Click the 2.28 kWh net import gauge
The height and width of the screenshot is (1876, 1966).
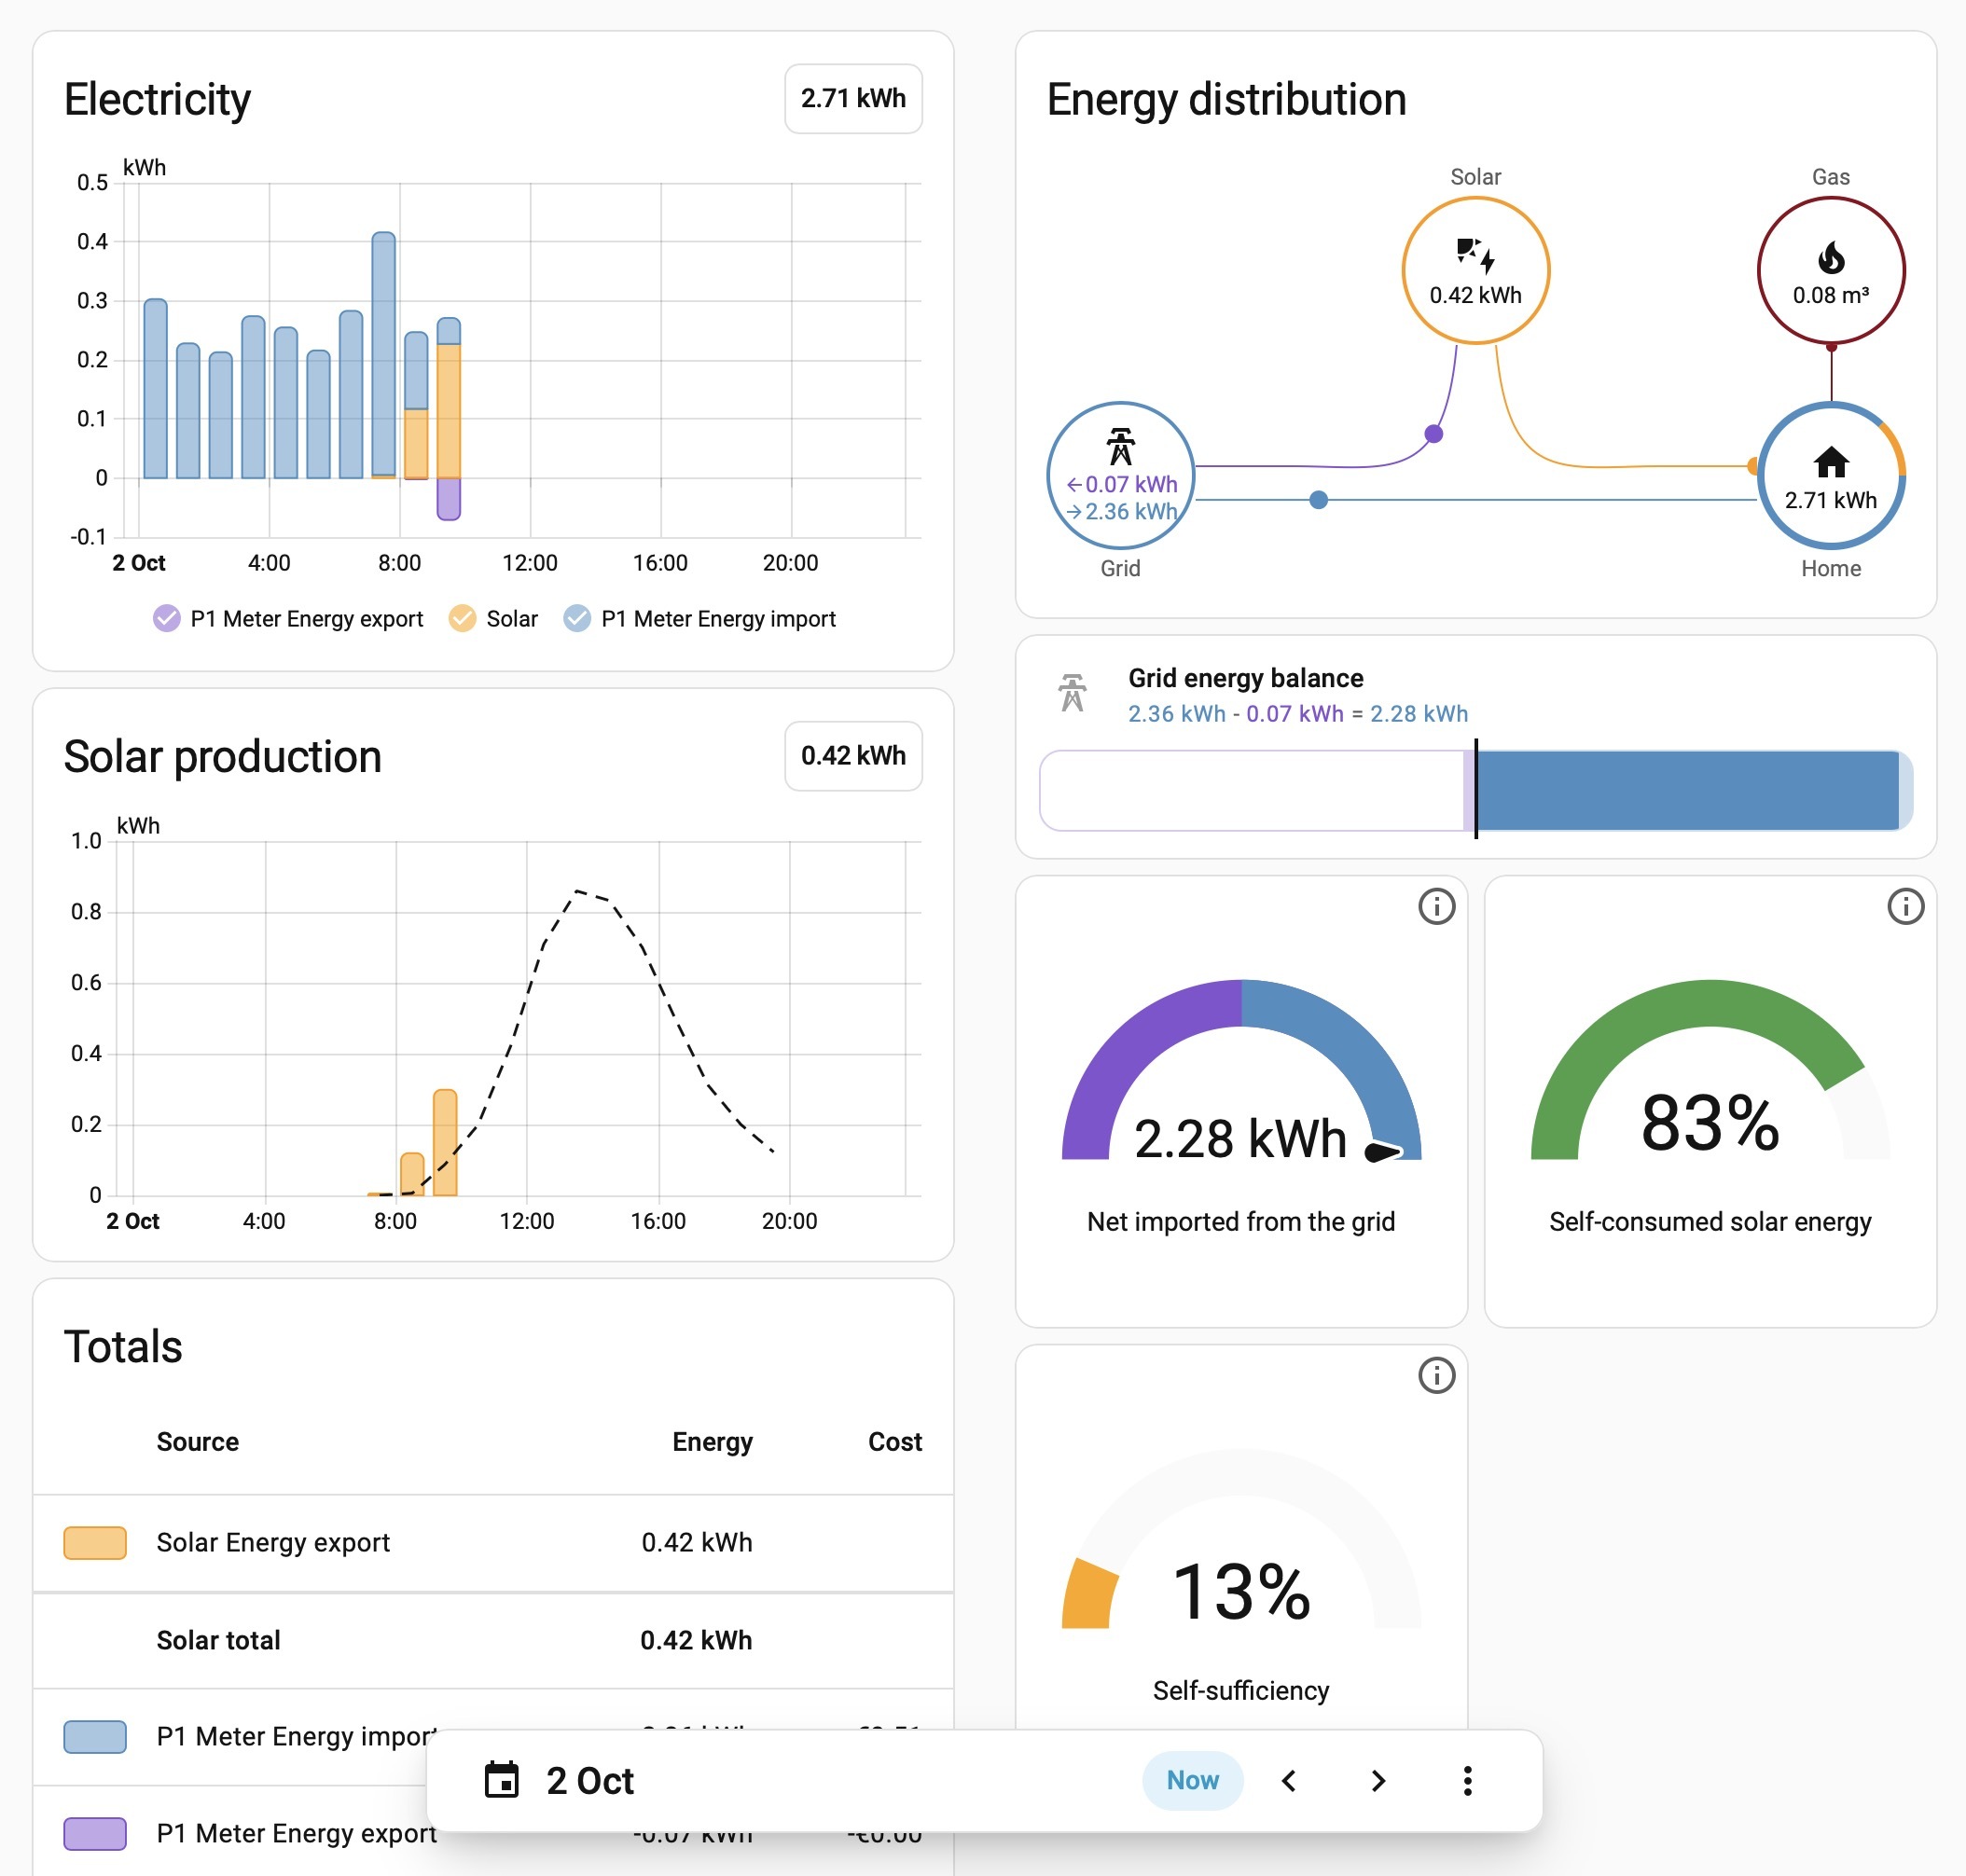point(1241,1070)
